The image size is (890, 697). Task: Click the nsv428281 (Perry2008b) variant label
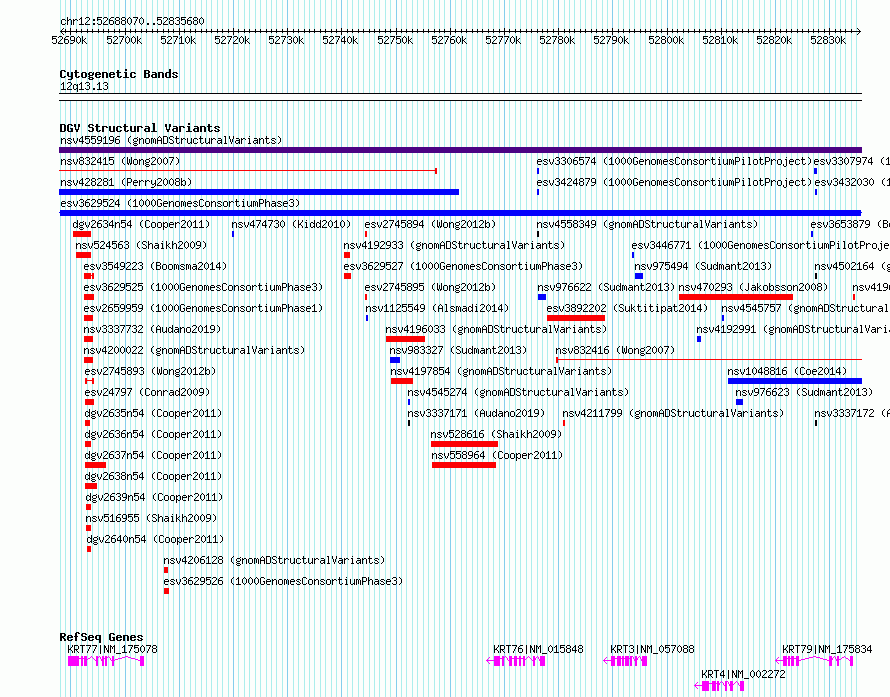[x=126, y=182]
